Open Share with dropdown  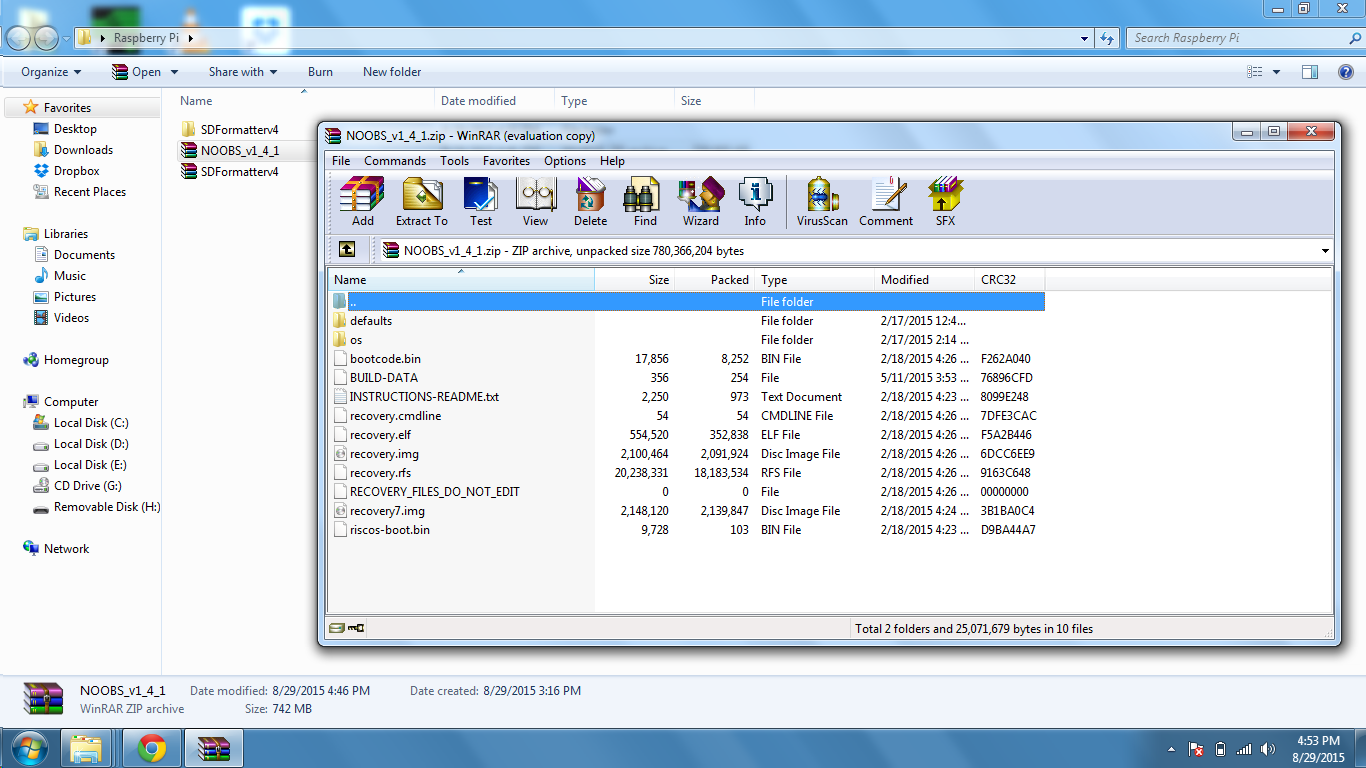click(x=243, y=72)
